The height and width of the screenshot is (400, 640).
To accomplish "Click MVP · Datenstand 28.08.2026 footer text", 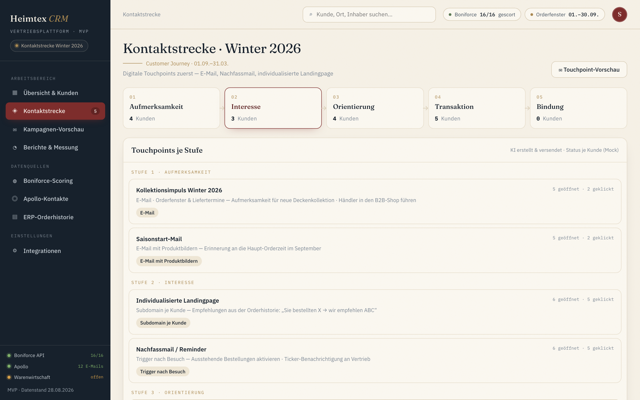I will (40, 390).
